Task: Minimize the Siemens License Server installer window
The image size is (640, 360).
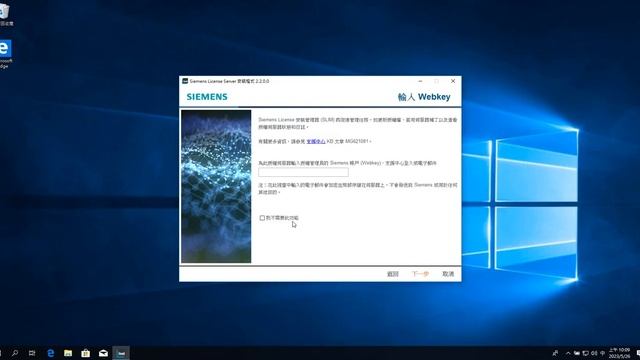Action: pos(420,81)
